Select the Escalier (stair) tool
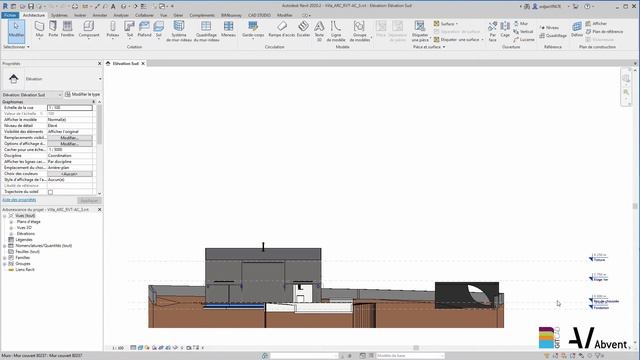 pyautogui.click(x=303, y=29)
